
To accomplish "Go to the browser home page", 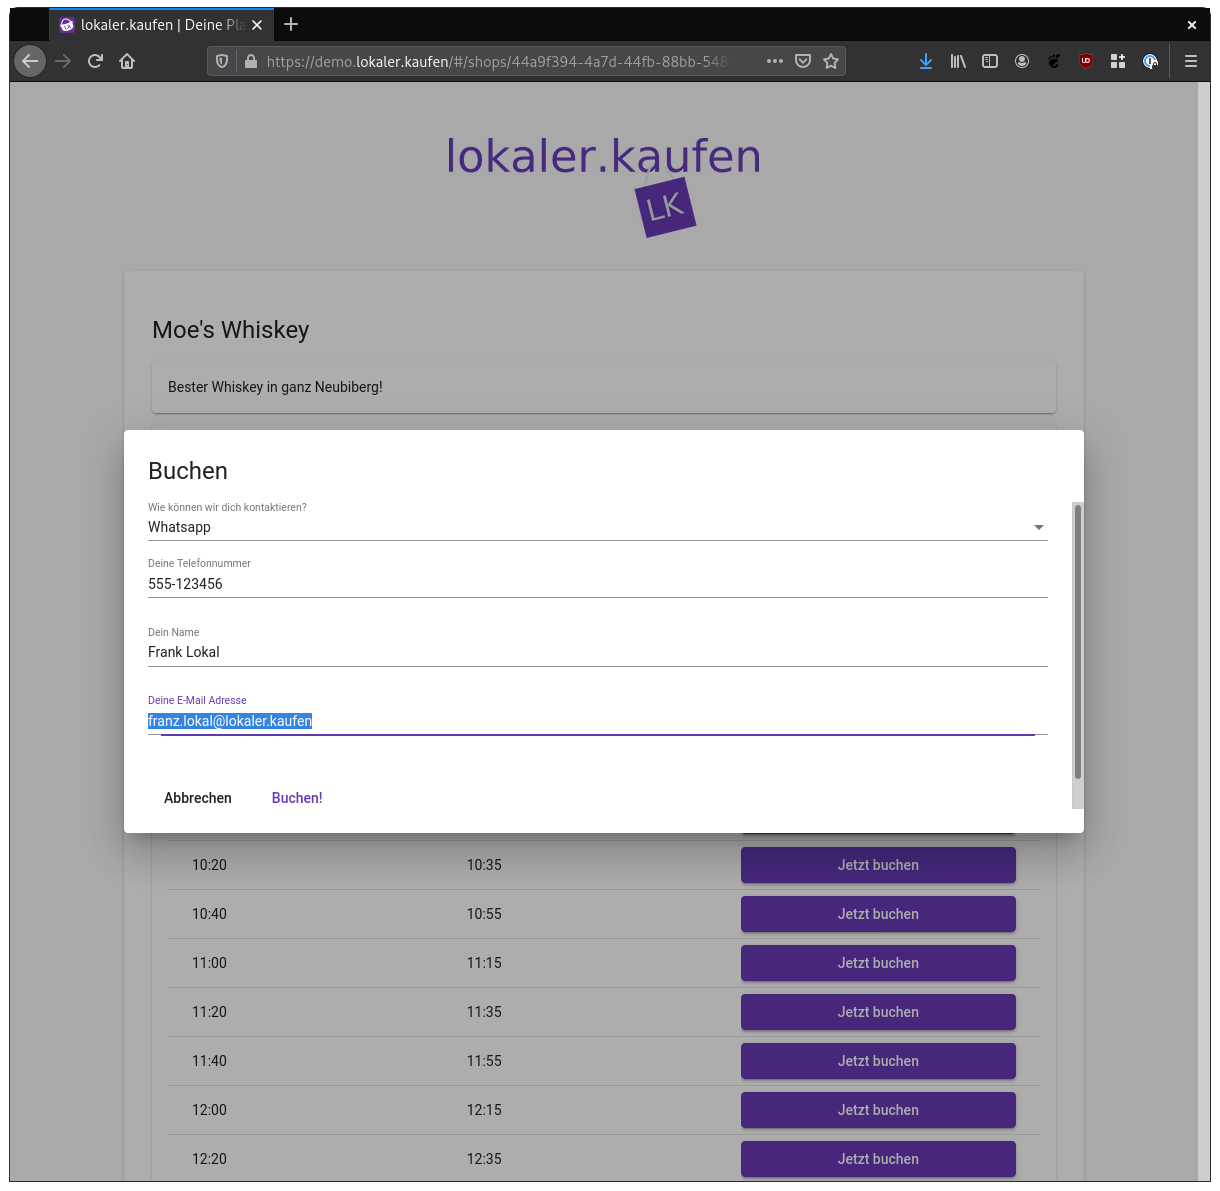I will tap(127, 61).
